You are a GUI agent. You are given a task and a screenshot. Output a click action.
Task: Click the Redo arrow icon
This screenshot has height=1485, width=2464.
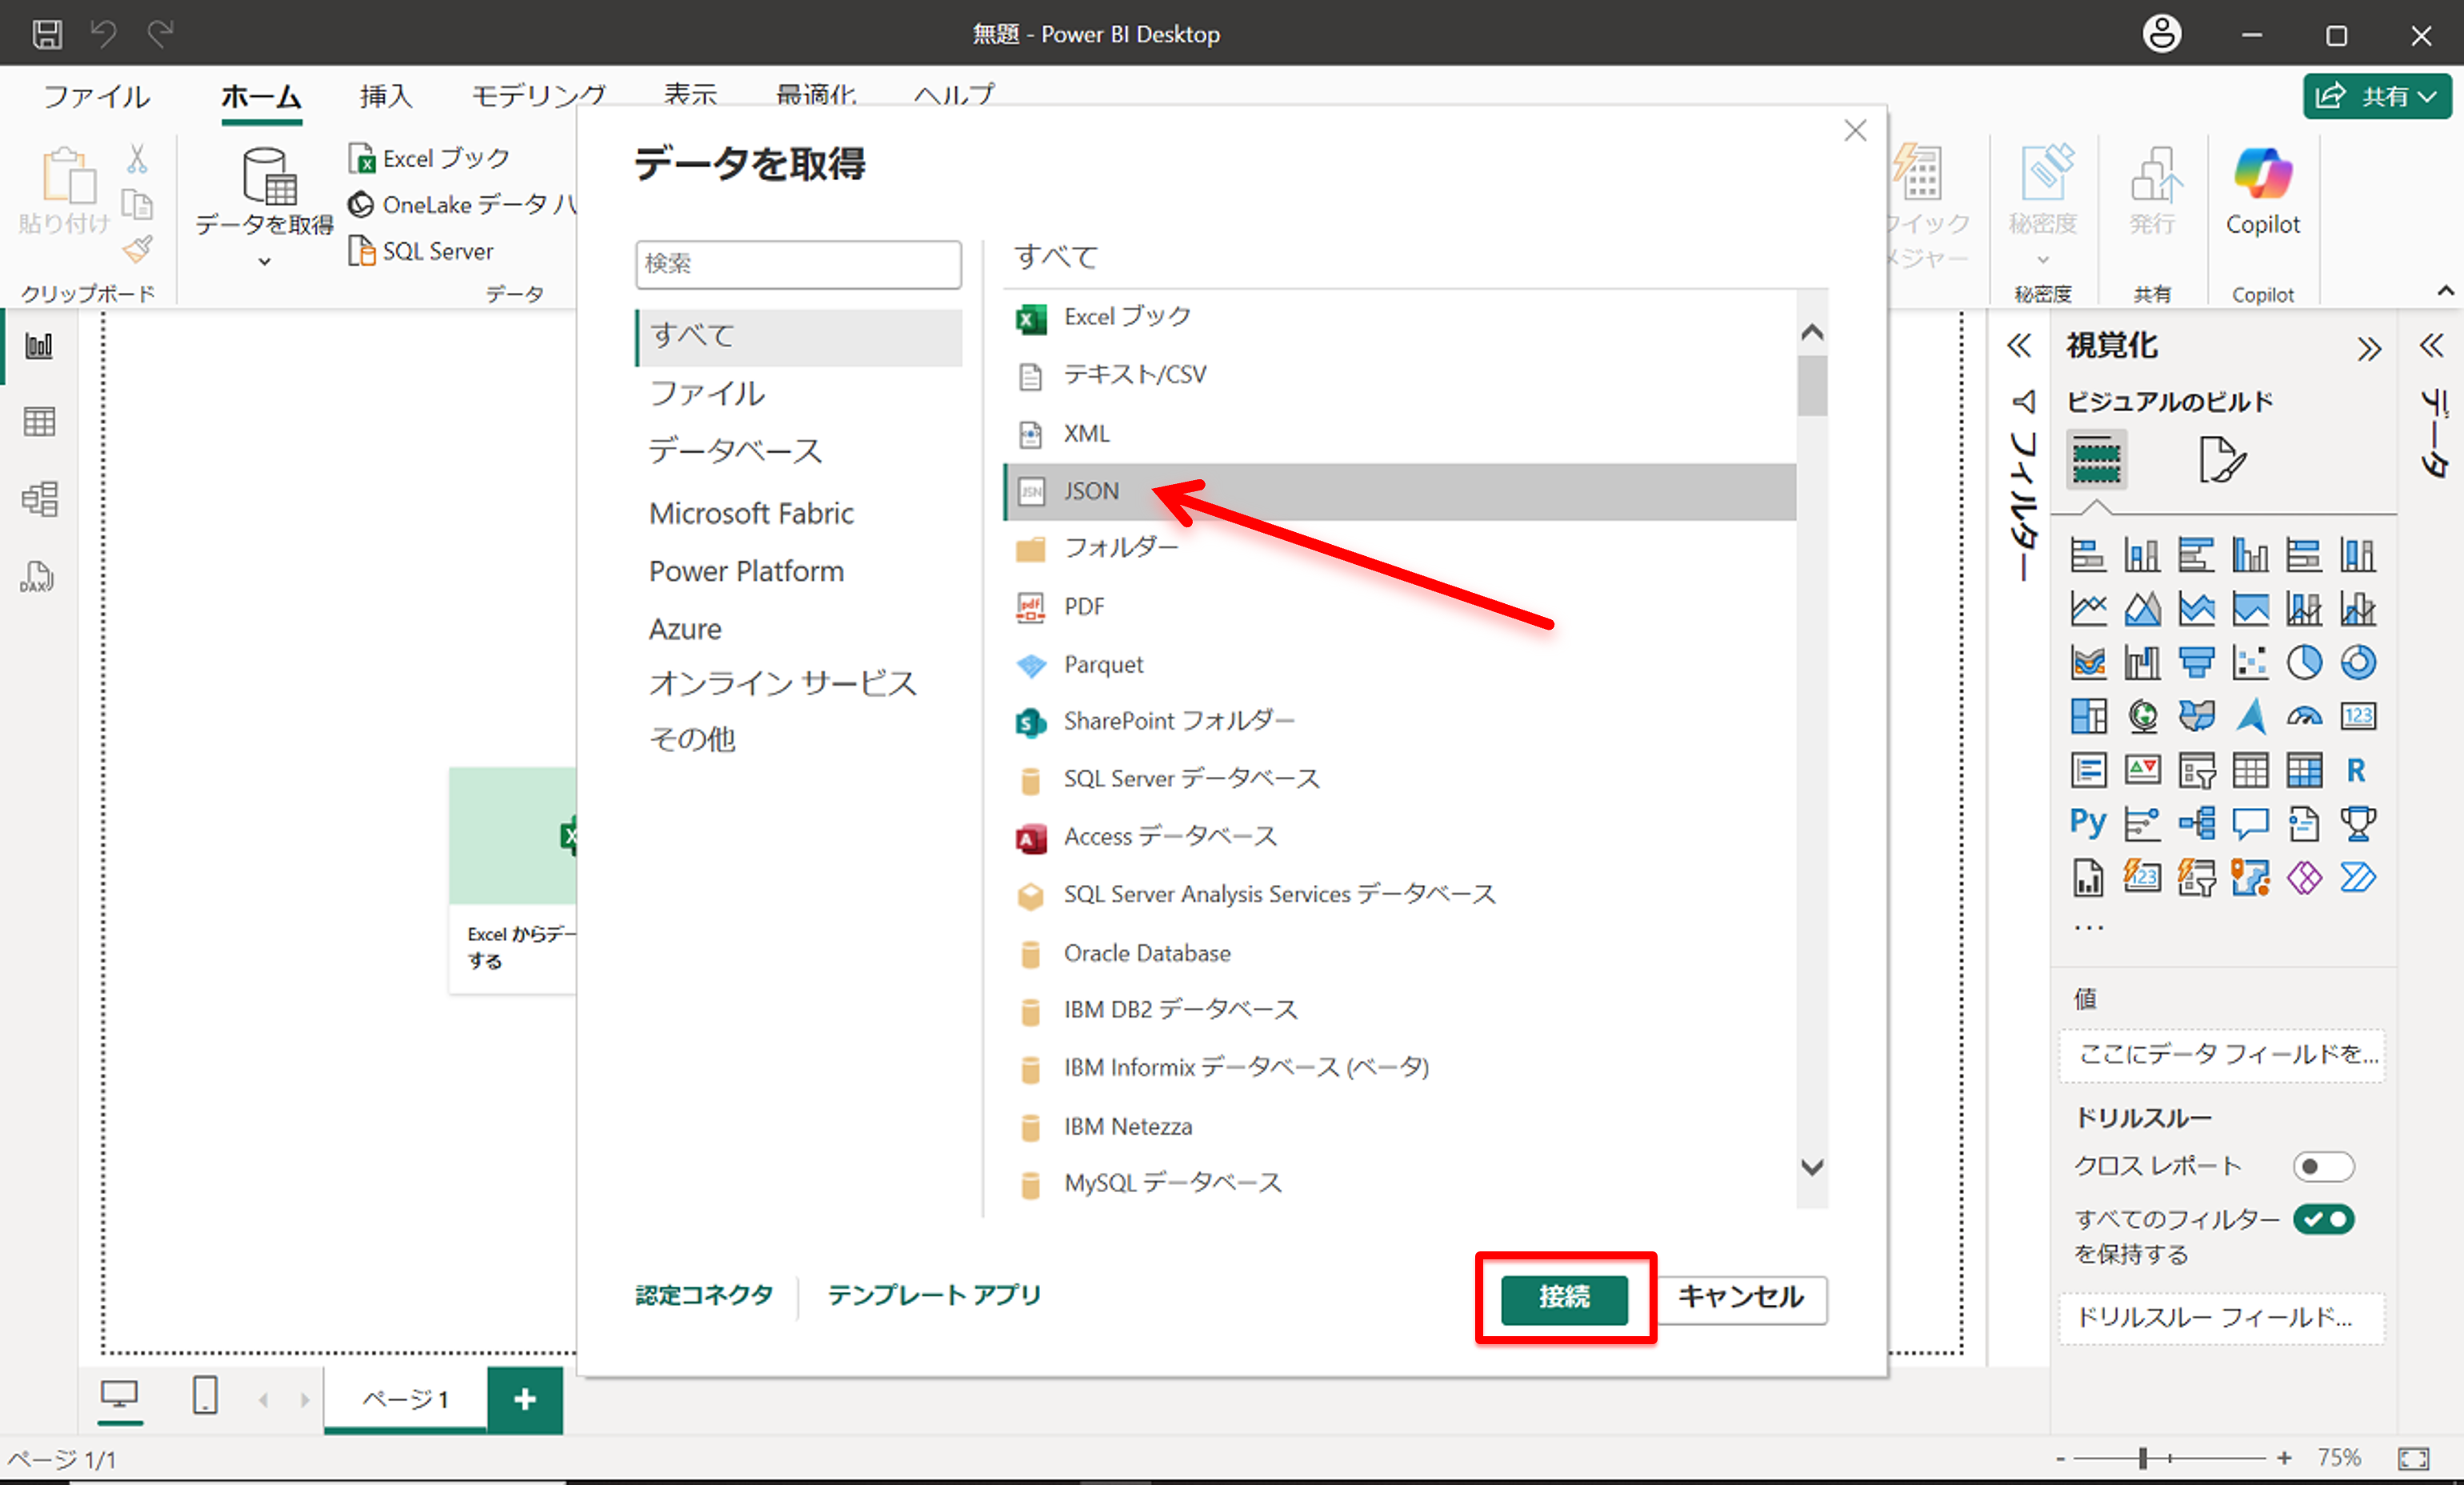coord(160,34)
